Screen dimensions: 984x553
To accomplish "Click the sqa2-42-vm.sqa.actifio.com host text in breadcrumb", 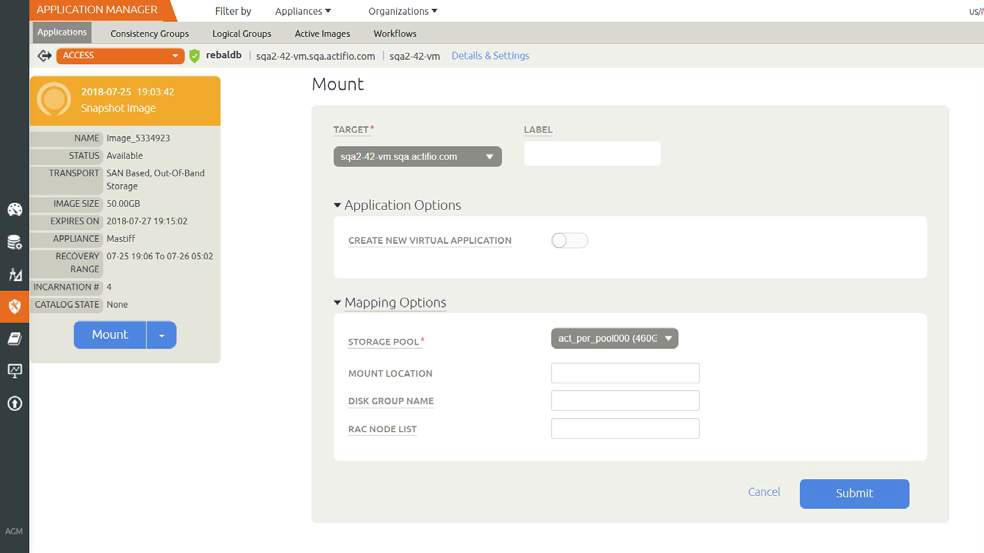I will [x=315, y=56].
